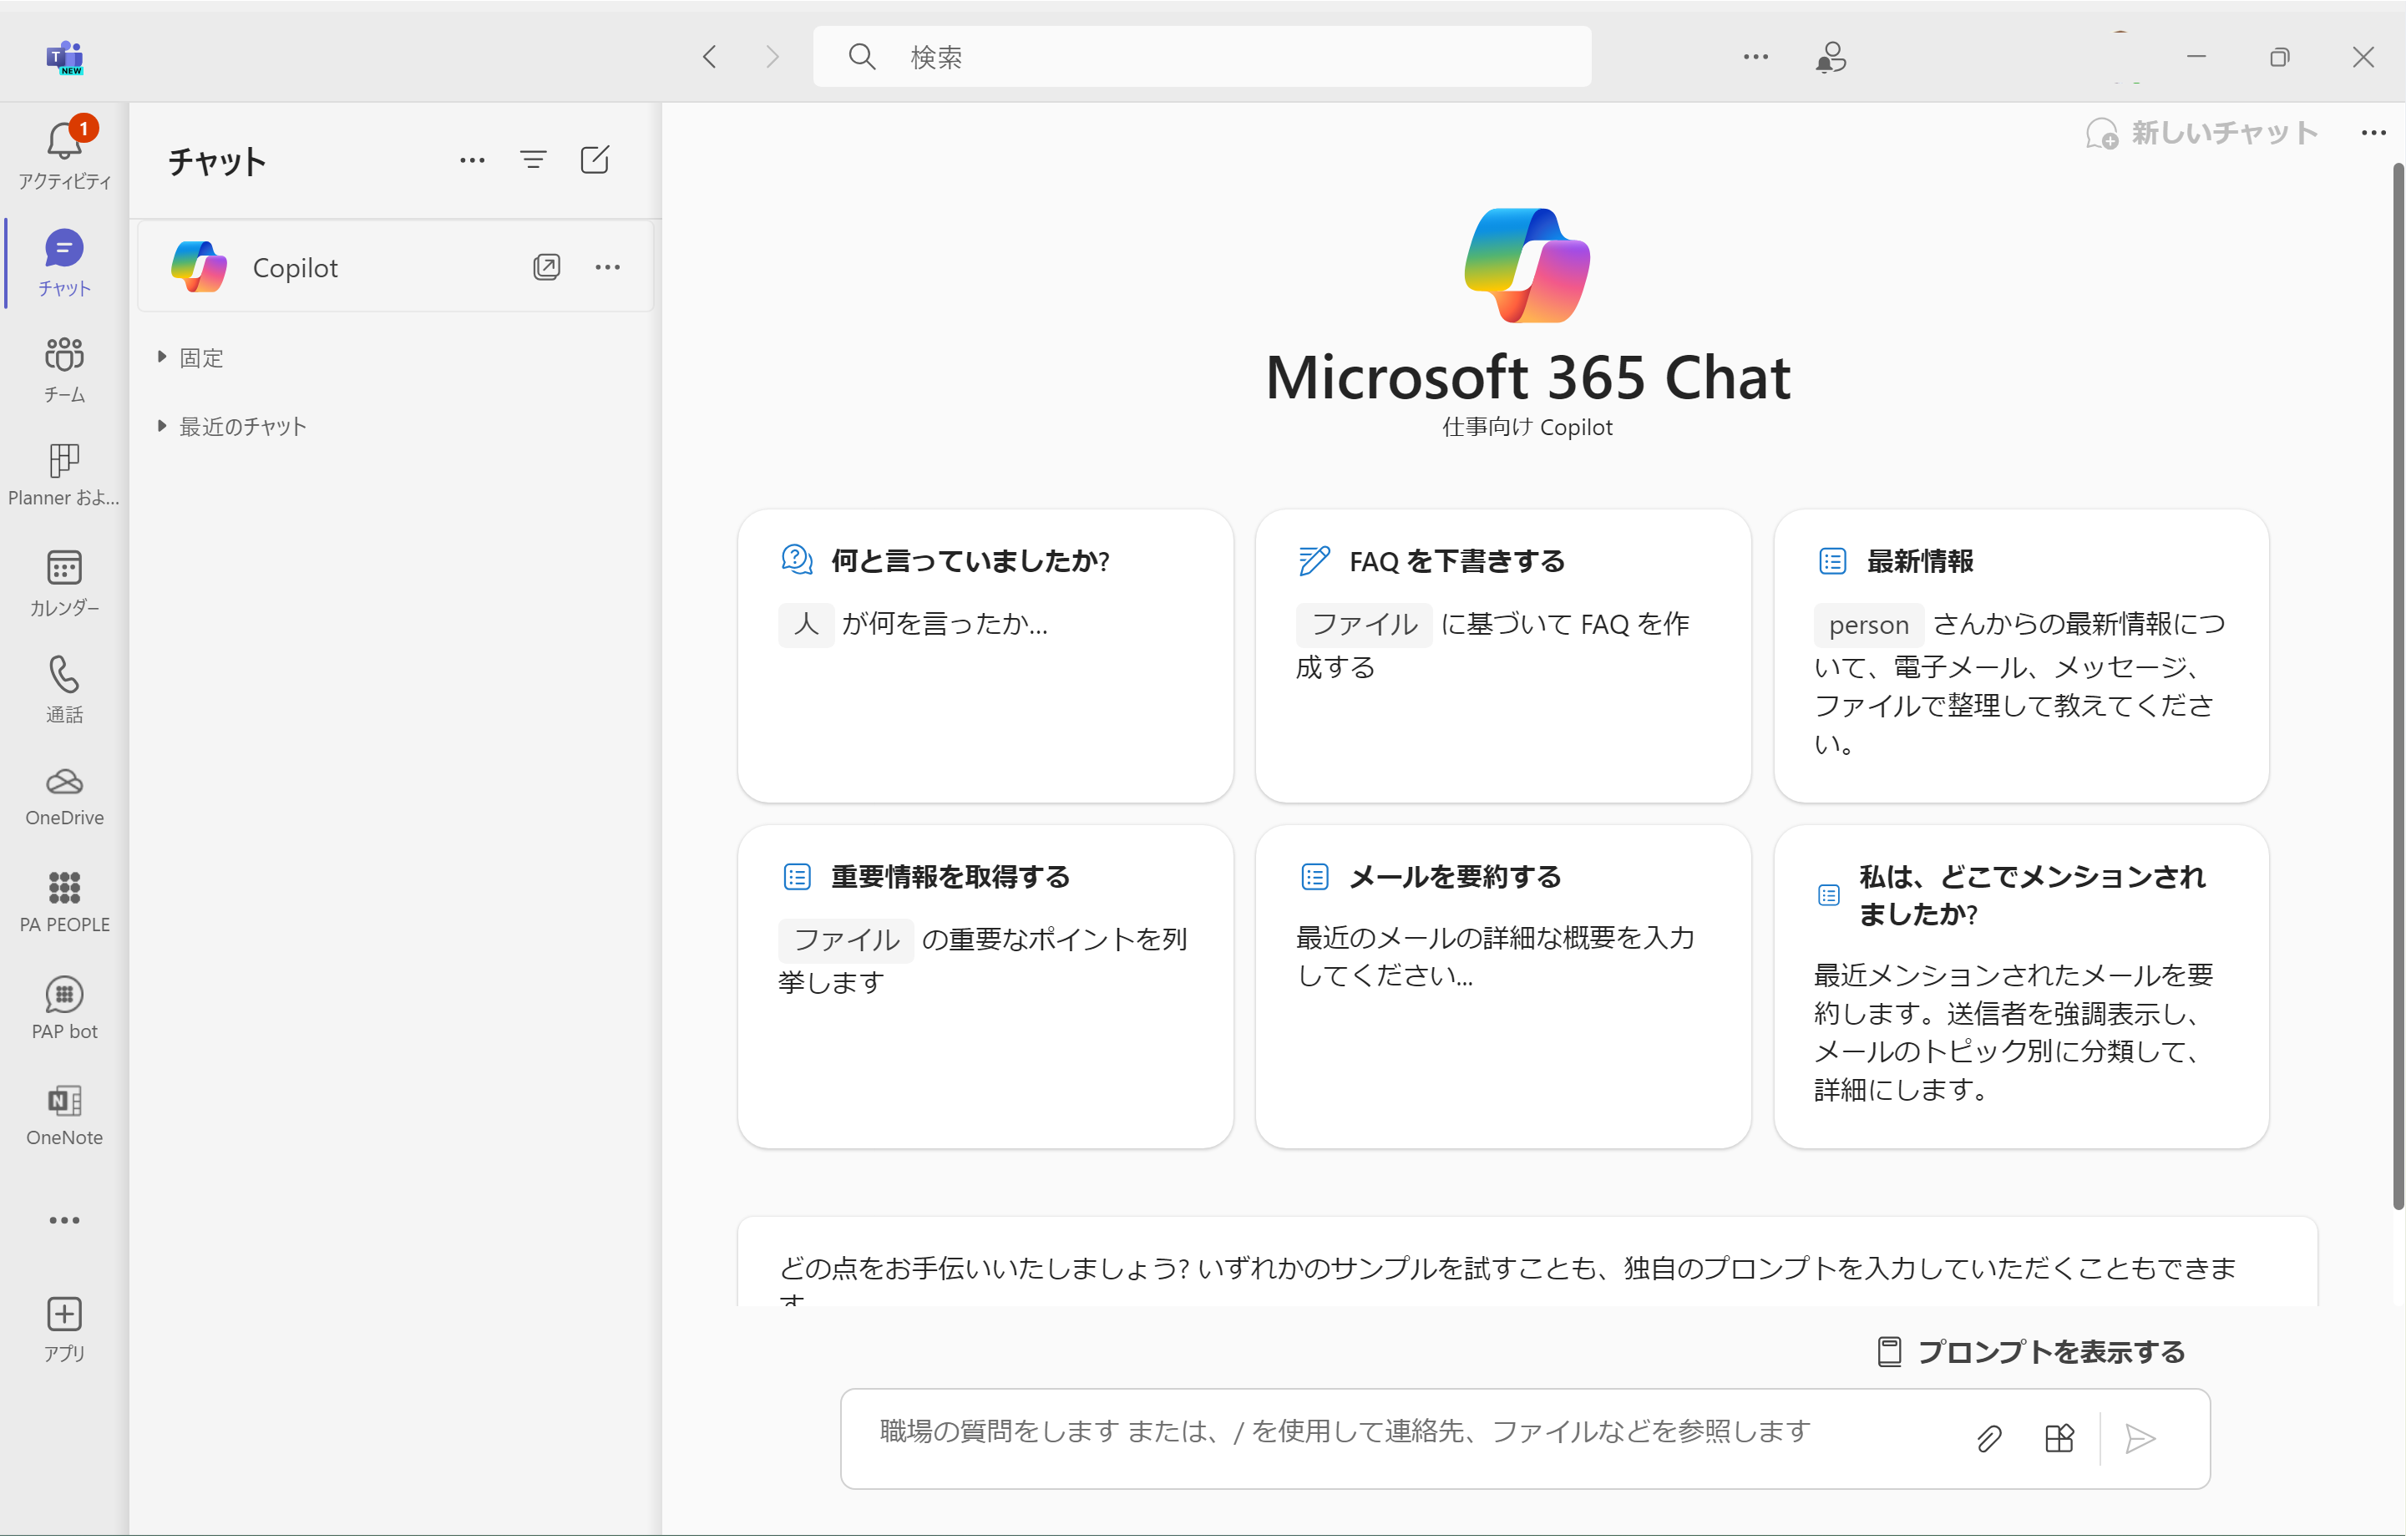The width and height of the screenshot is (2406, 1540).
Task: Expand the 最近のチャット section
Action: [232, 427]
